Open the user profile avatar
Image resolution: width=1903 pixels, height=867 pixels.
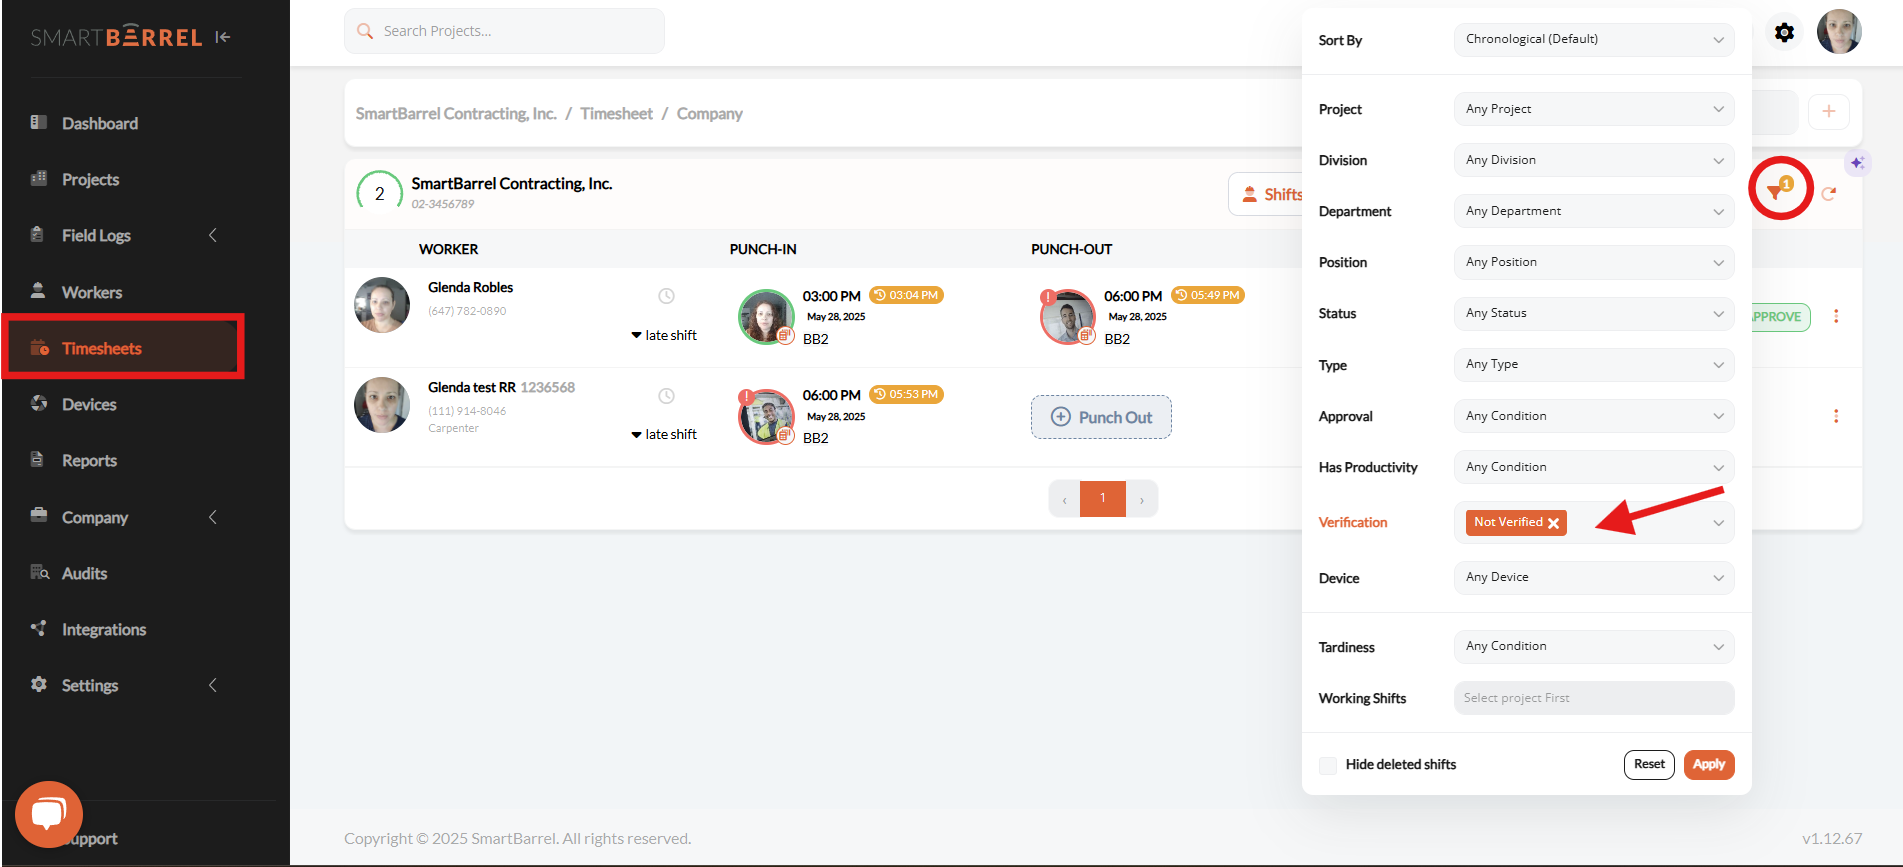tap(1839, 32)
